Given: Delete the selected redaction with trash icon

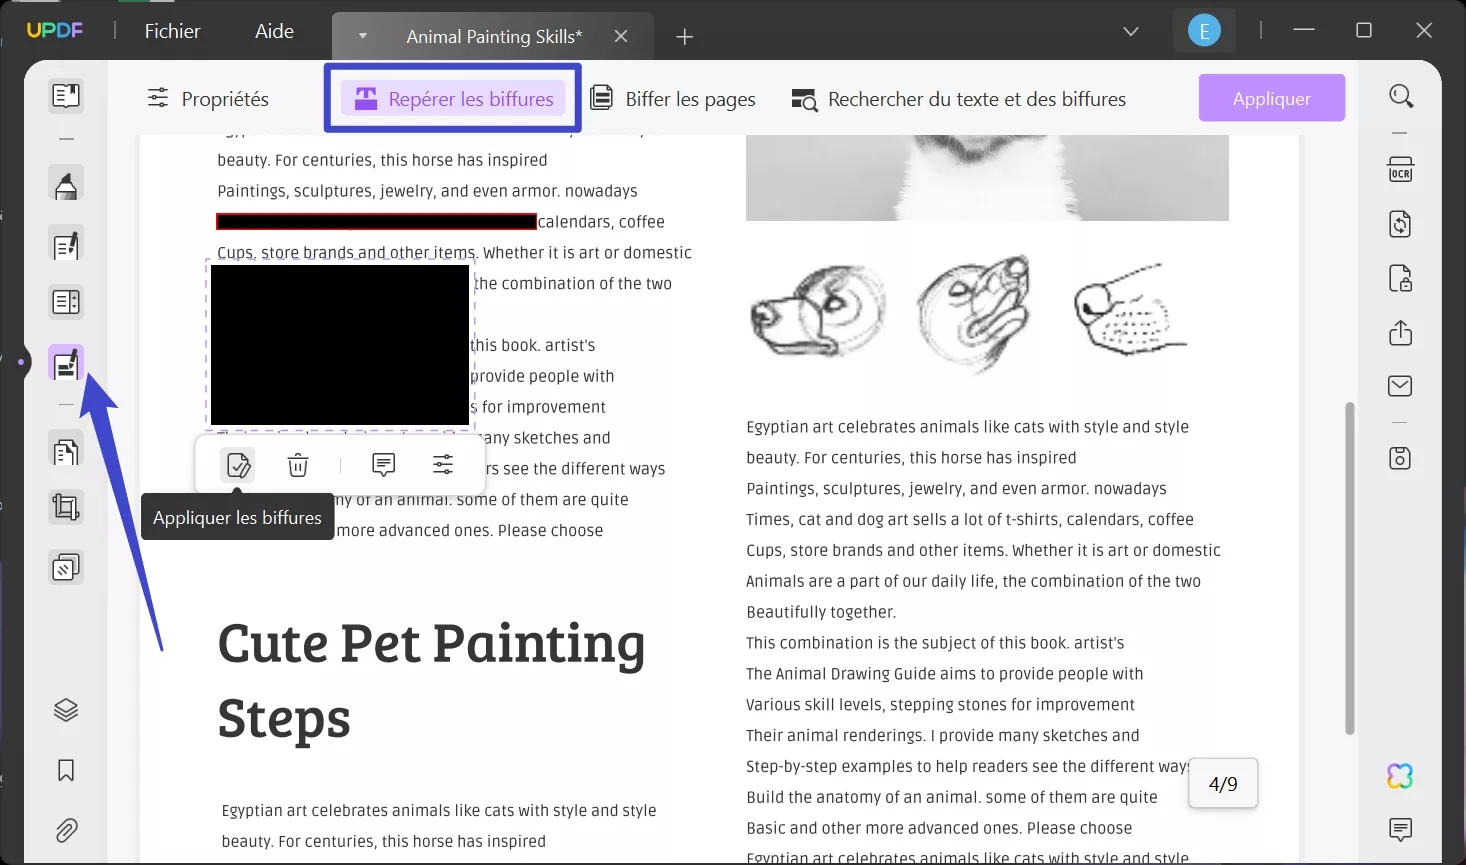Looking at the screenshot, I should 298,465.
